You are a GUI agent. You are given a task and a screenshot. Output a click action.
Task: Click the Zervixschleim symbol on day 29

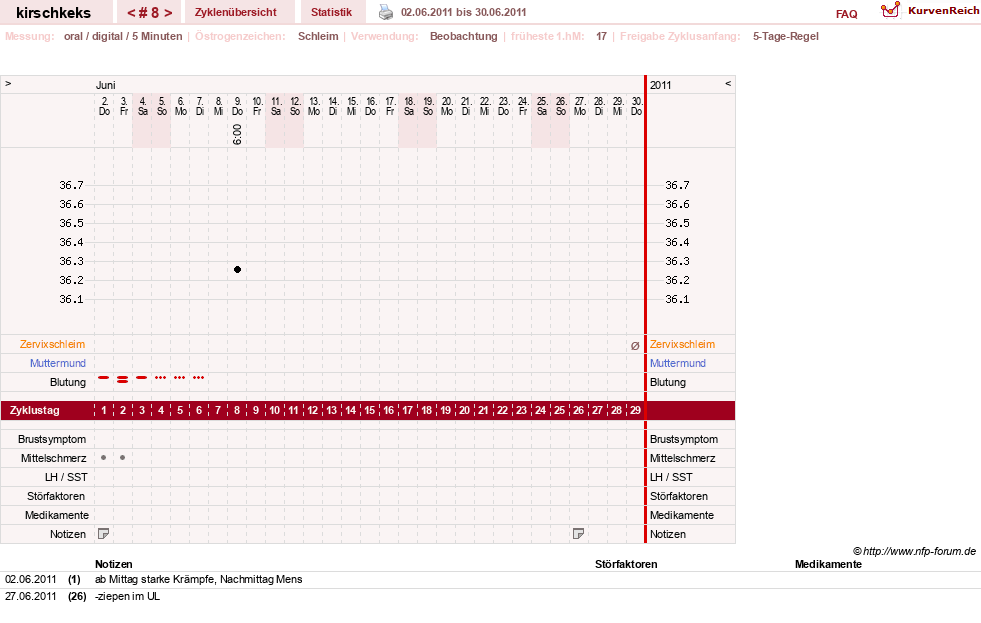point(635,345)
